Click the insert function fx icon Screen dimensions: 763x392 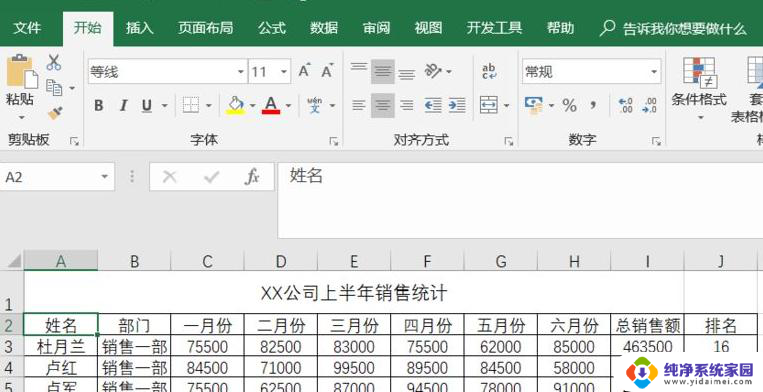[x=252, y=177]
